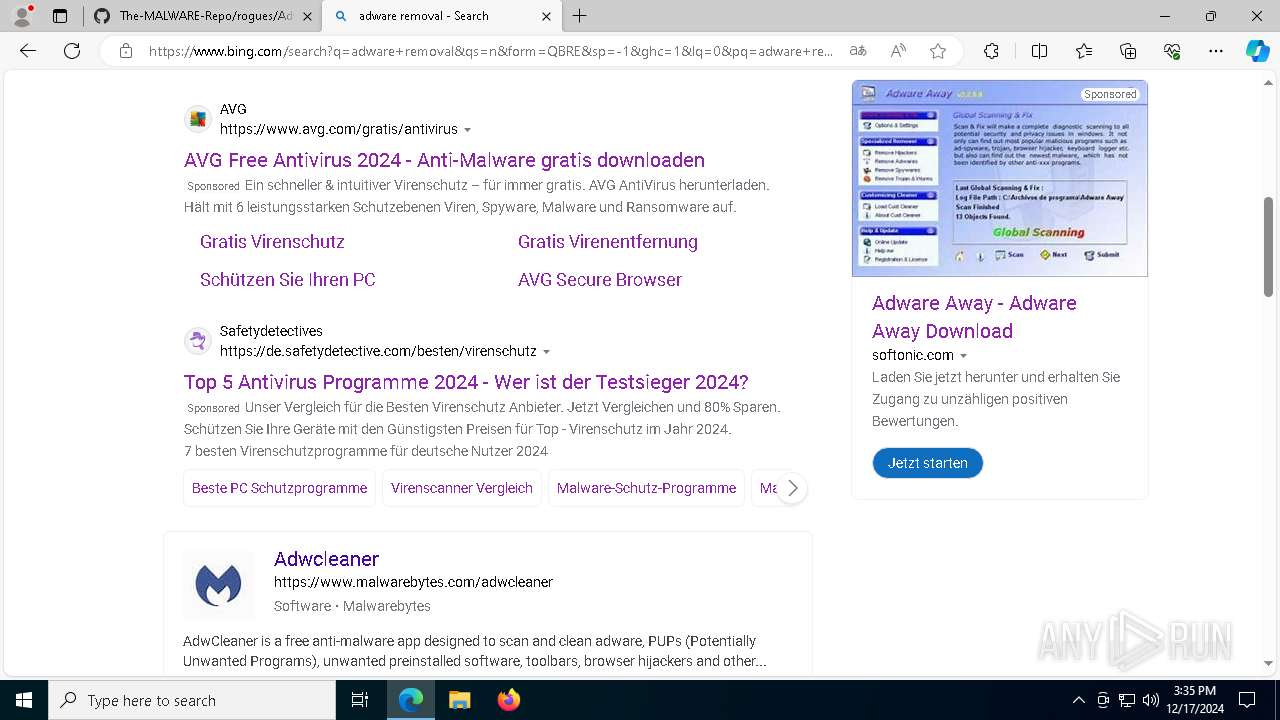Click the page vertical scrollbar thumb

pyautogui.click(x=1269, y=247)
